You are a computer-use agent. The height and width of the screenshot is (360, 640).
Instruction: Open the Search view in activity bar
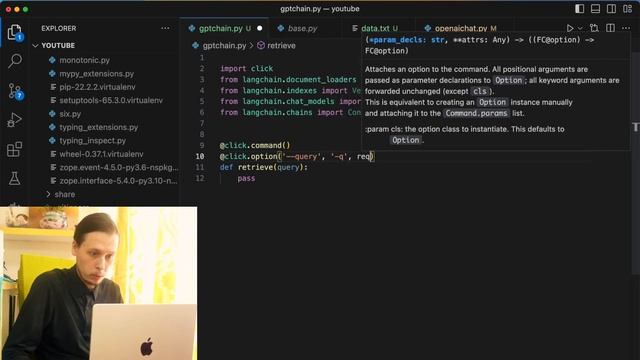click(x=15, y=61)
